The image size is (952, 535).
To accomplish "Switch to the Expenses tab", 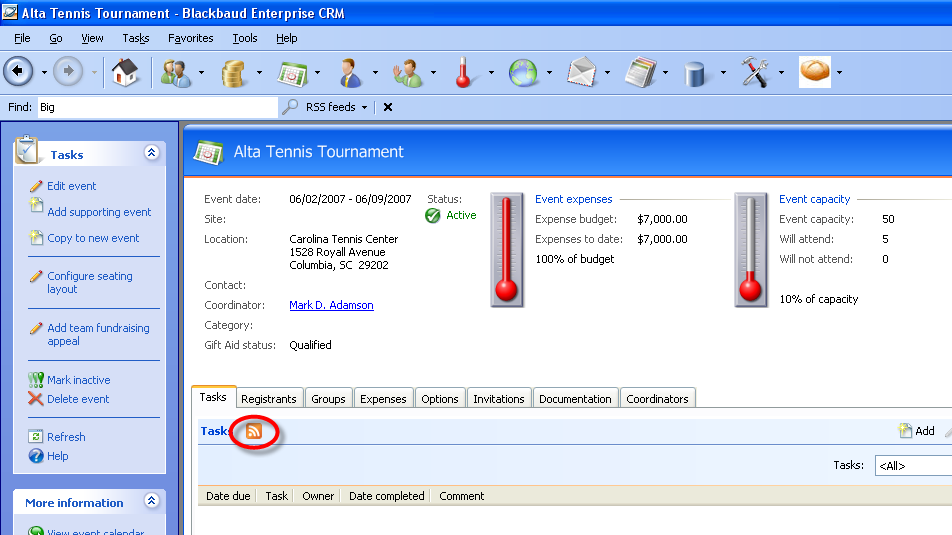I will [383, 399].
